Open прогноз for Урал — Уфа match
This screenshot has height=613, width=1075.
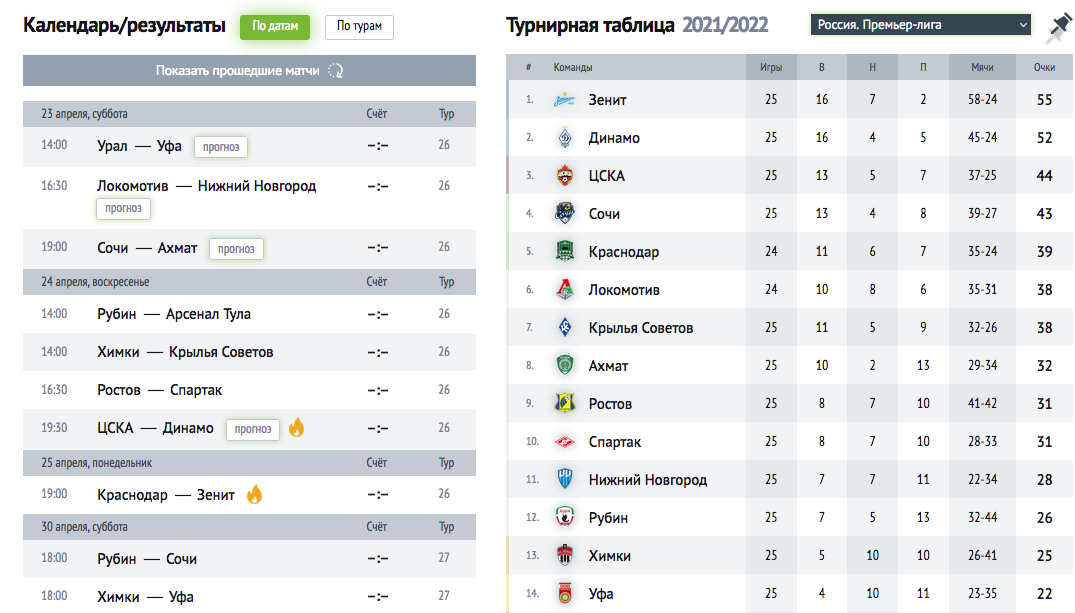(x=221, y=147)
